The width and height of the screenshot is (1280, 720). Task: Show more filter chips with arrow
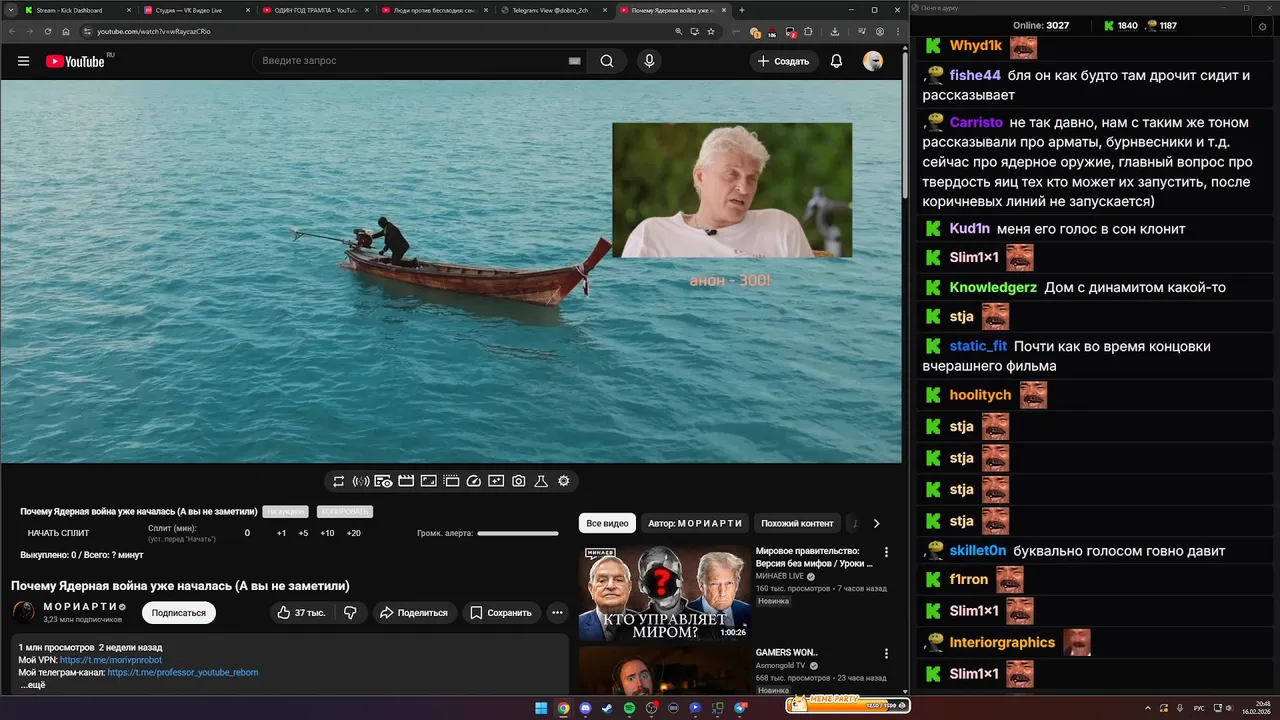point(876,523)
